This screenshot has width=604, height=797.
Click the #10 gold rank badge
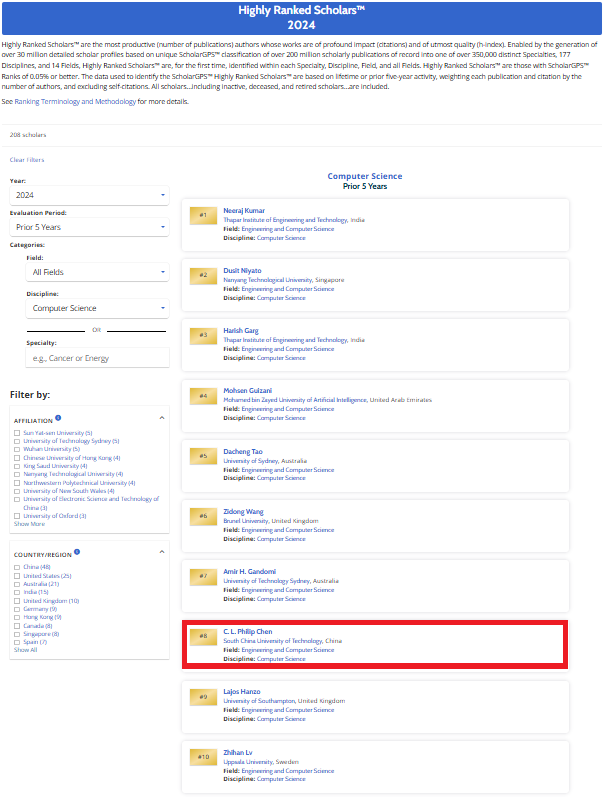[203, 757]
